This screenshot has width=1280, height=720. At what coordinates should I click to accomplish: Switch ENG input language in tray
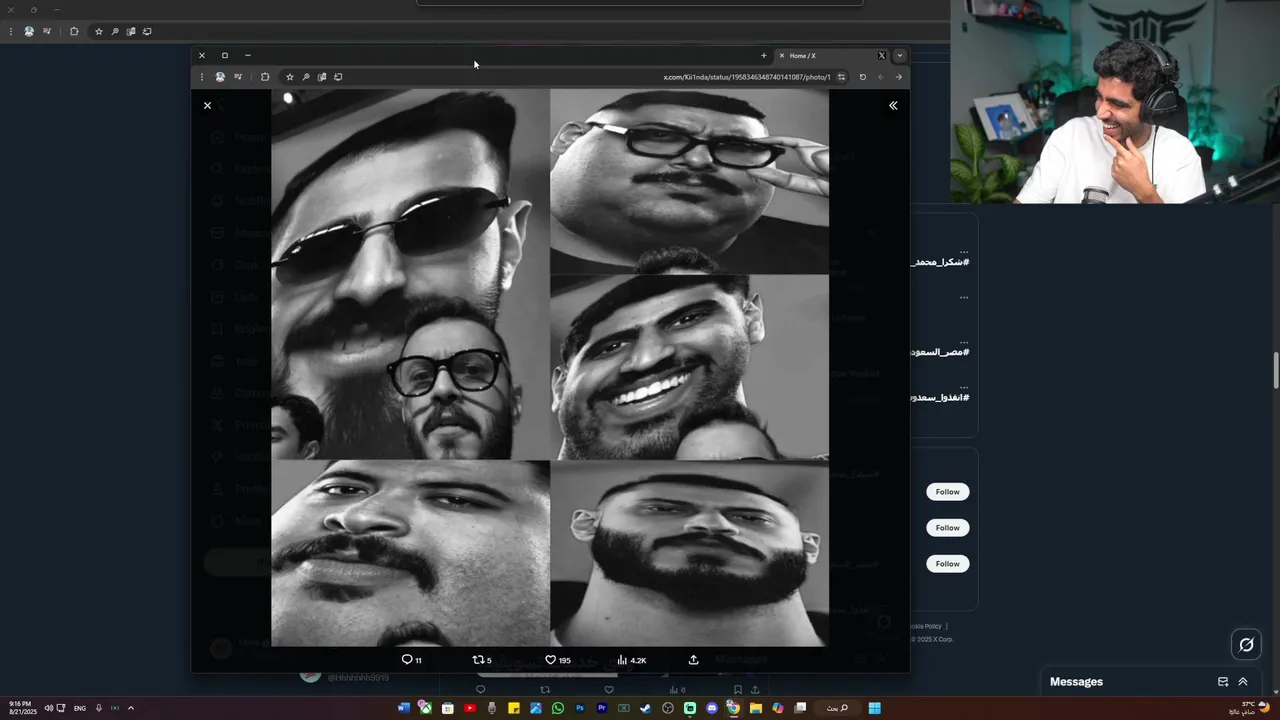(x=80, y=708)
